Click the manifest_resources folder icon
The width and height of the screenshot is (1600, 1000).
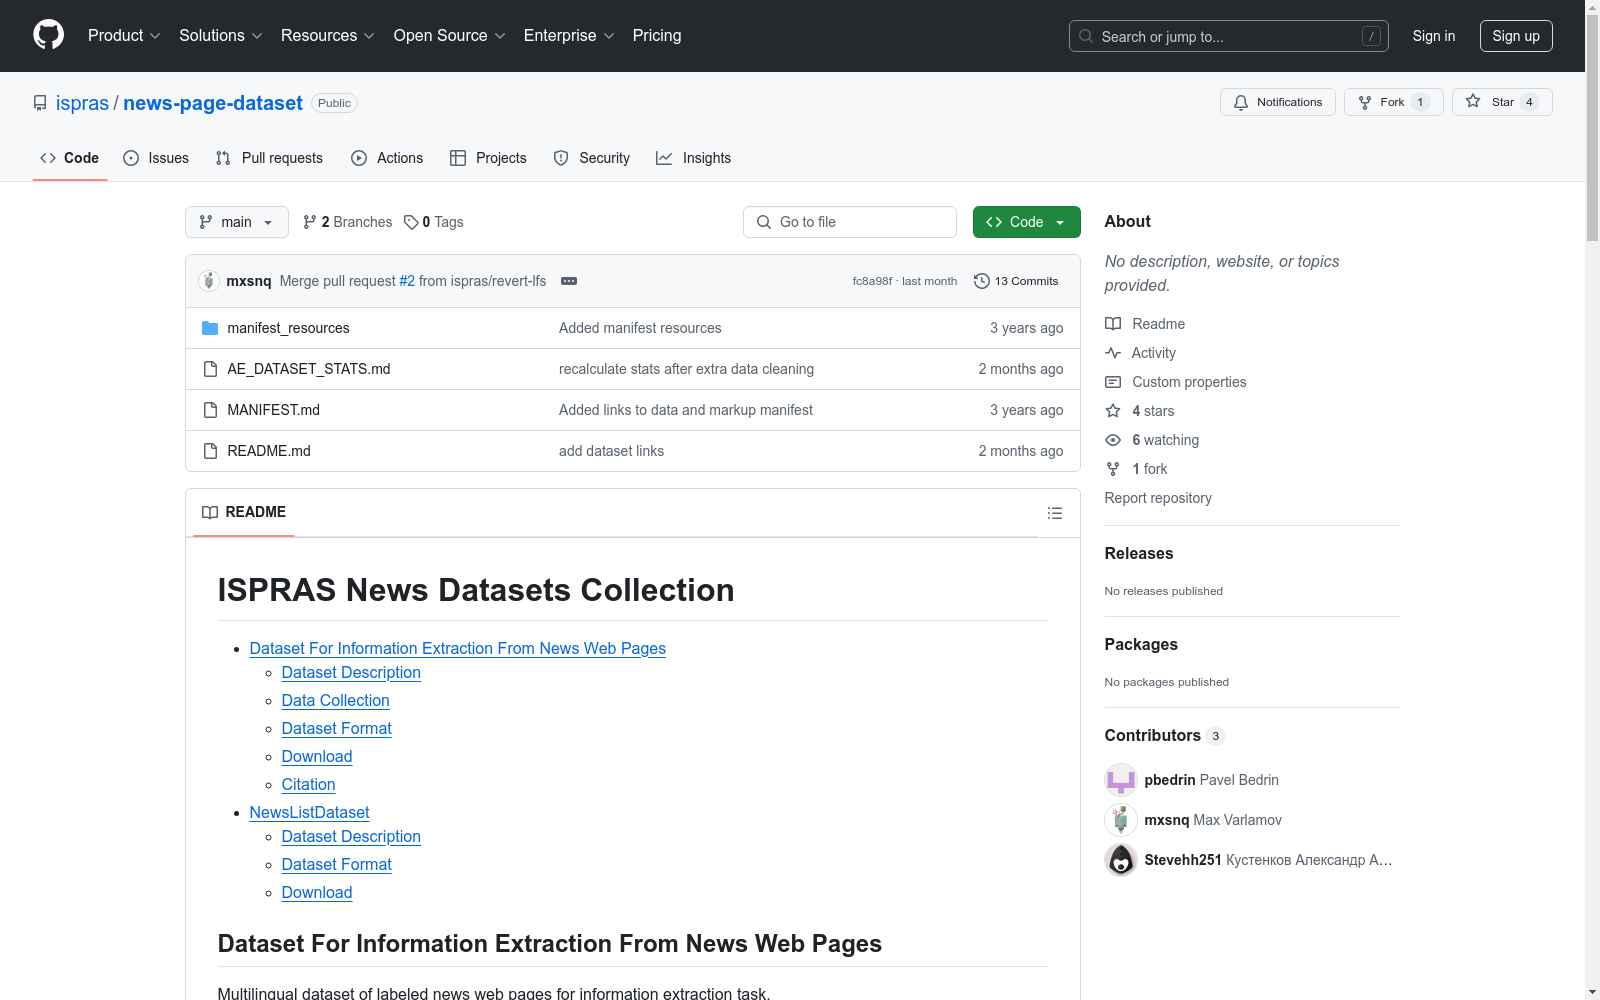(210, 328)
